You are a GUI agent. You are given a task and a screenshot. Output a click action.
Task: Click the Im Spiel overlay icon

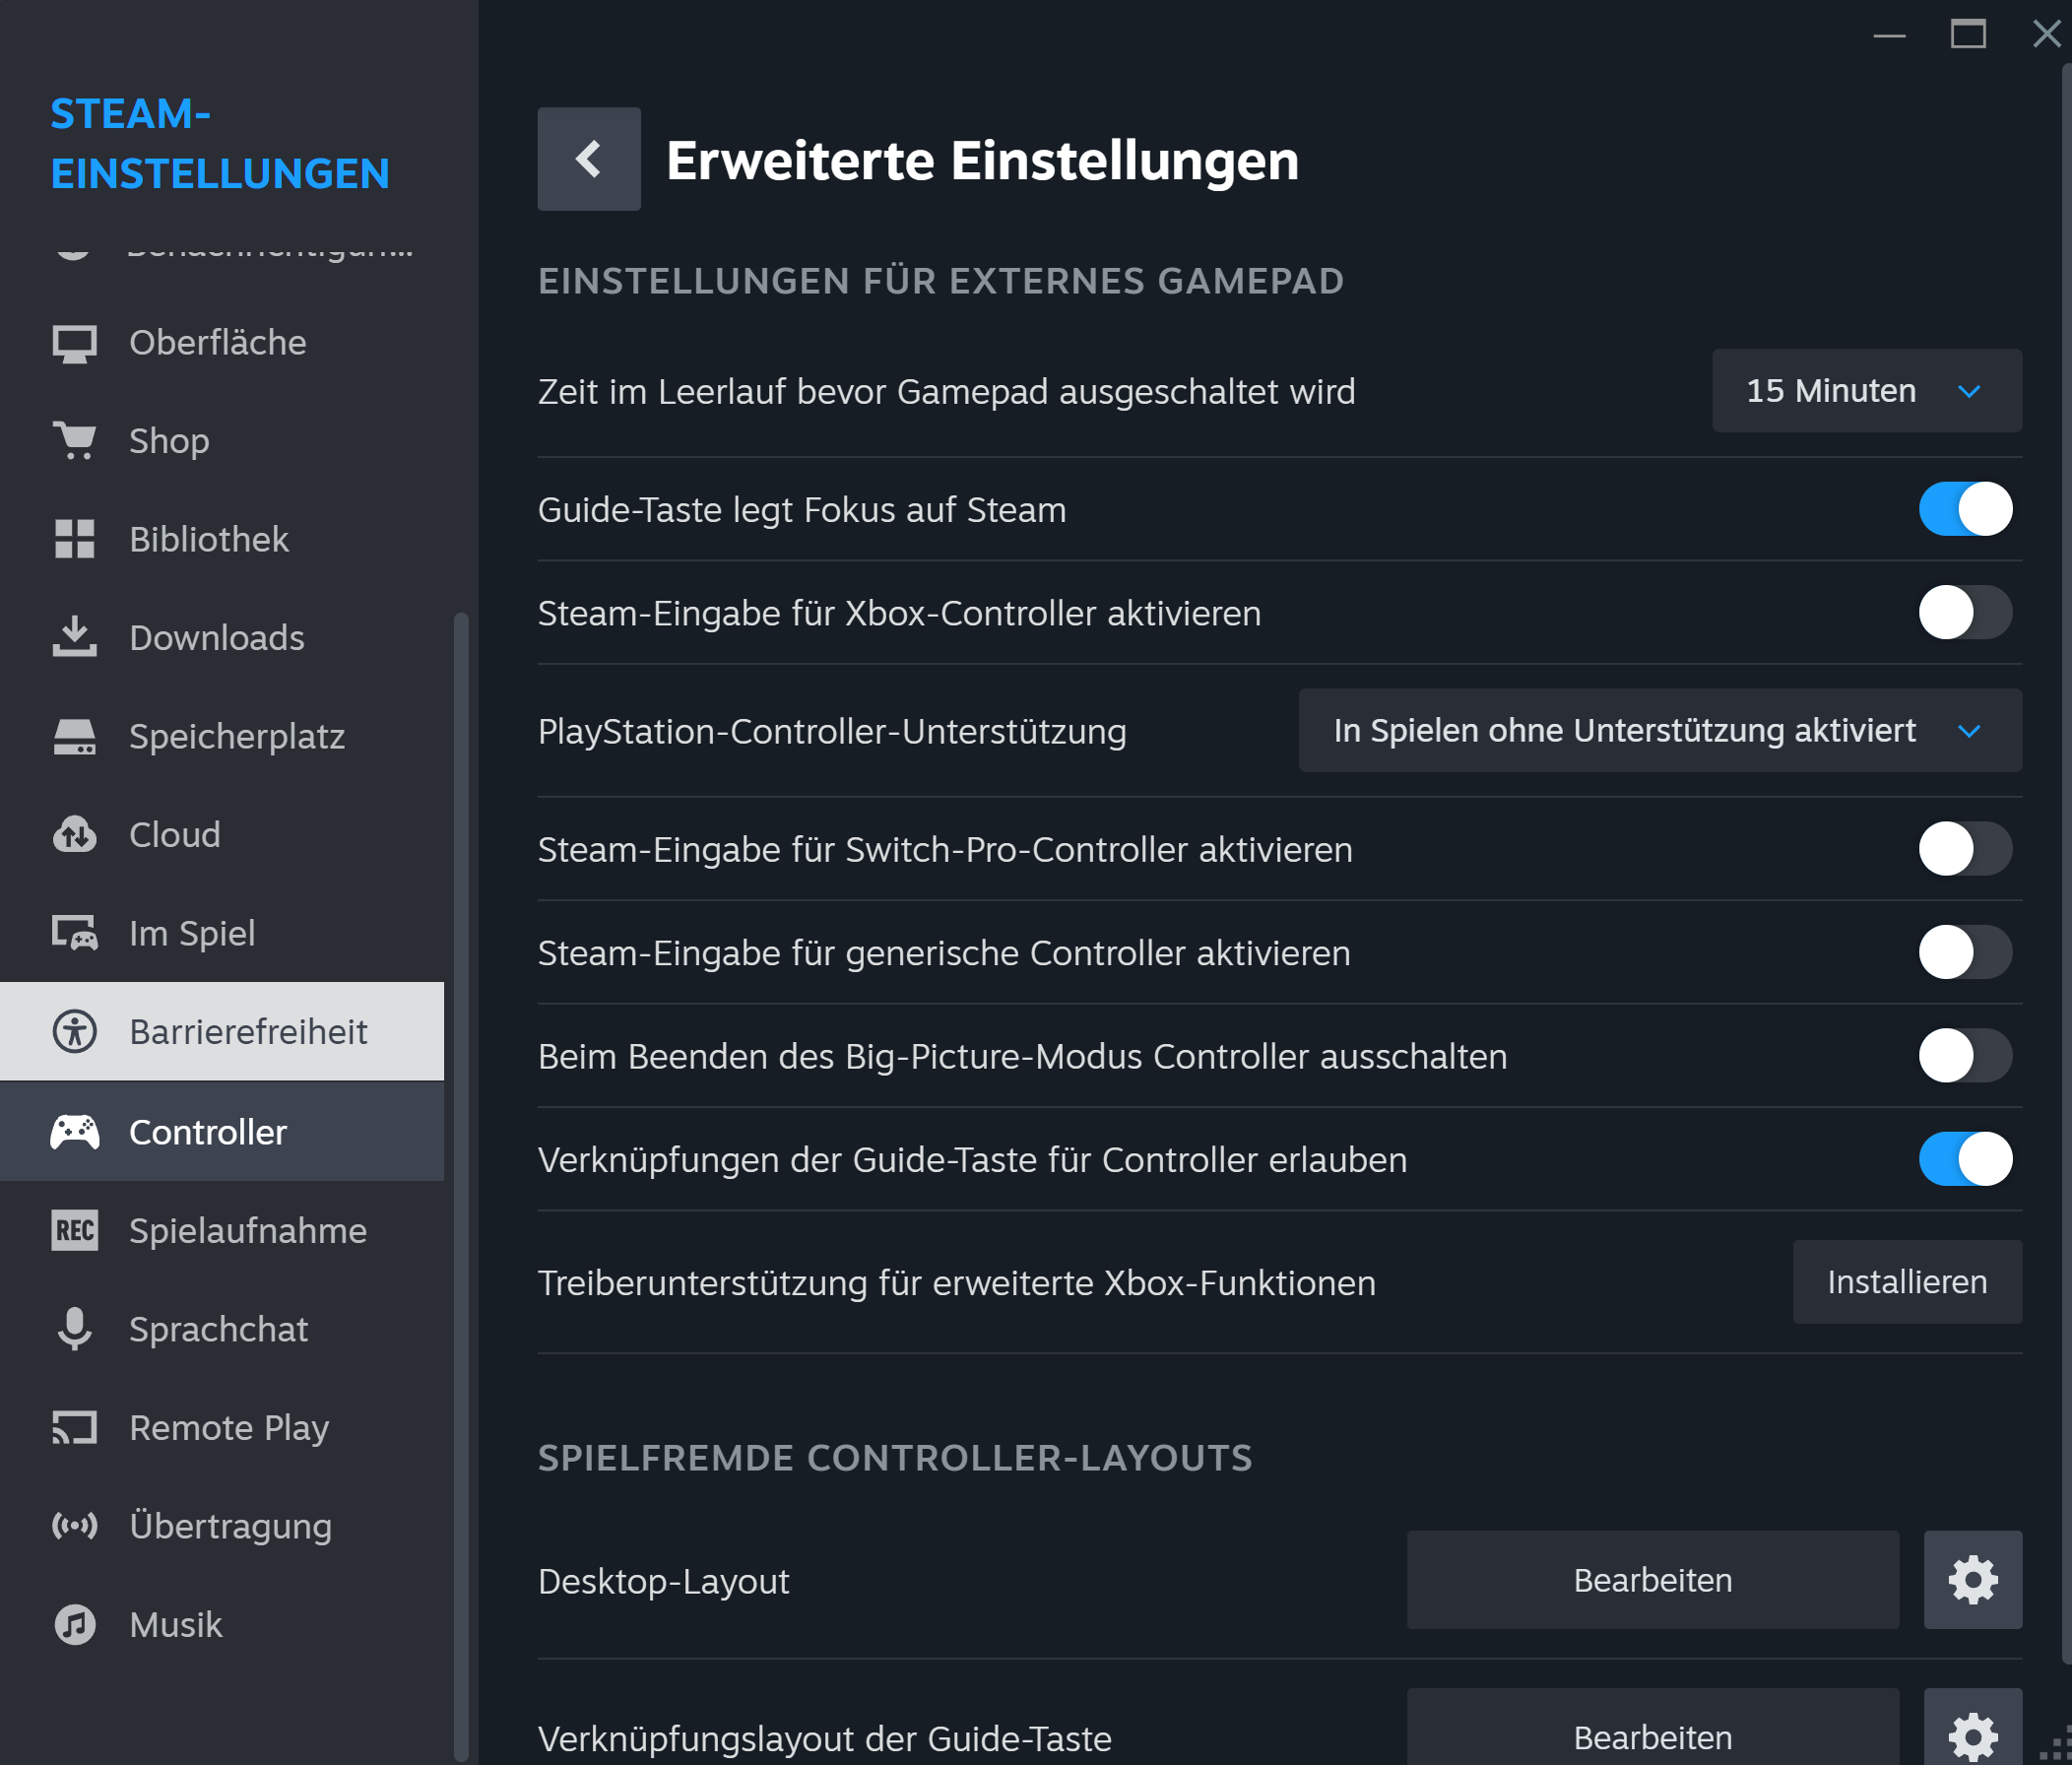click(x=75, y=933)
